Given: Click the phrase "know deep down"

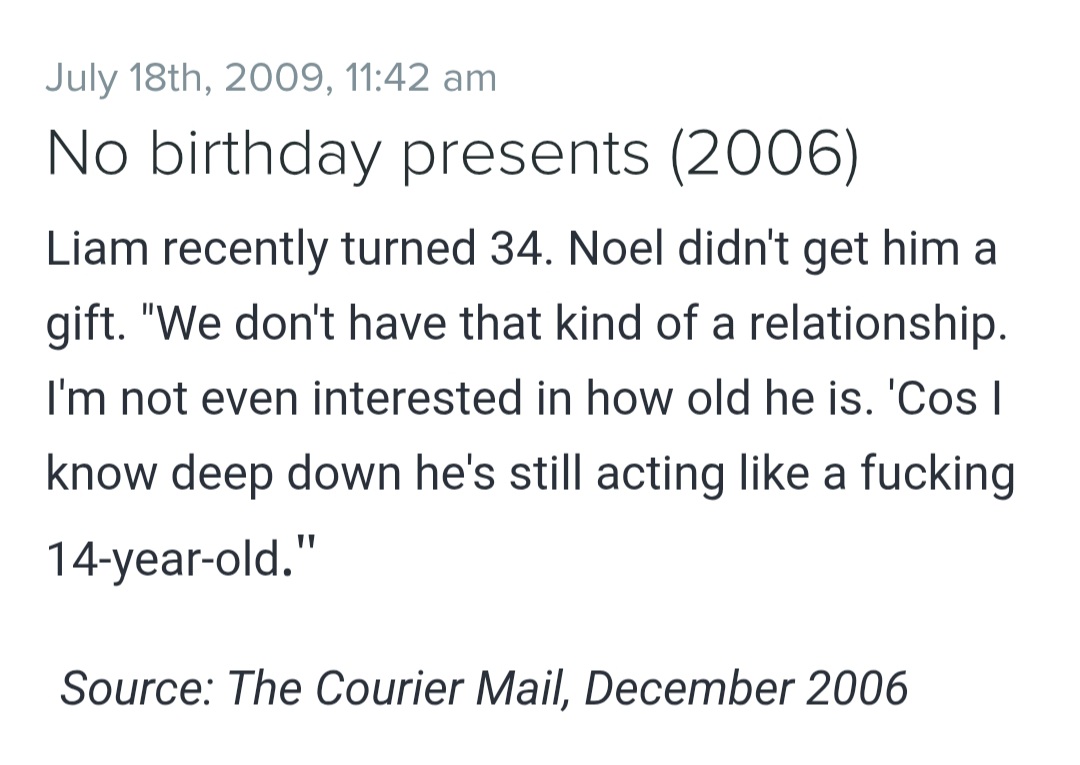Looking at the screenshot, I should tap(224, 474).
